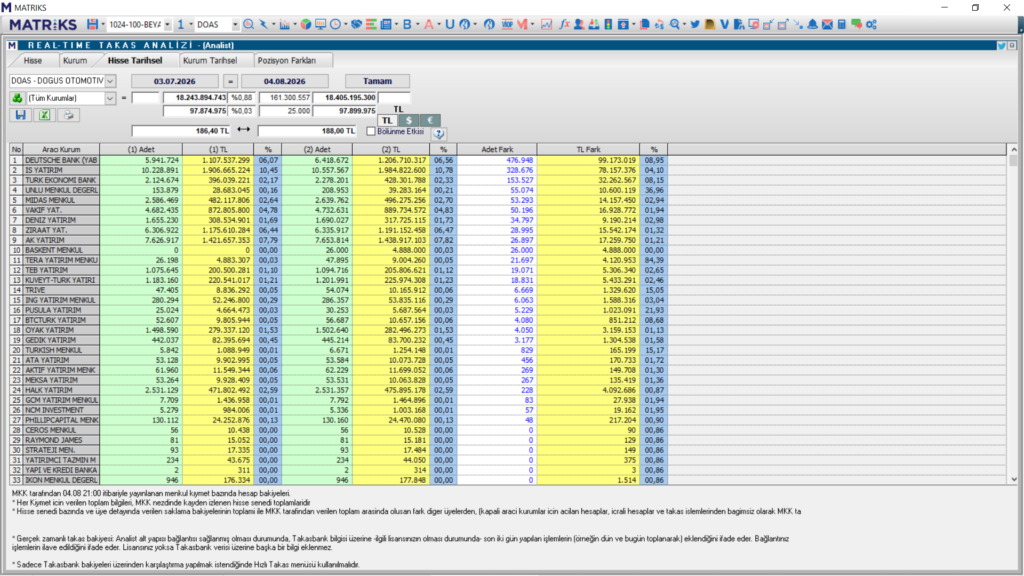The width and height of the screenshot is (1024, 576).
Task: Export table with the Excel icon
Action: pos(44,115)
